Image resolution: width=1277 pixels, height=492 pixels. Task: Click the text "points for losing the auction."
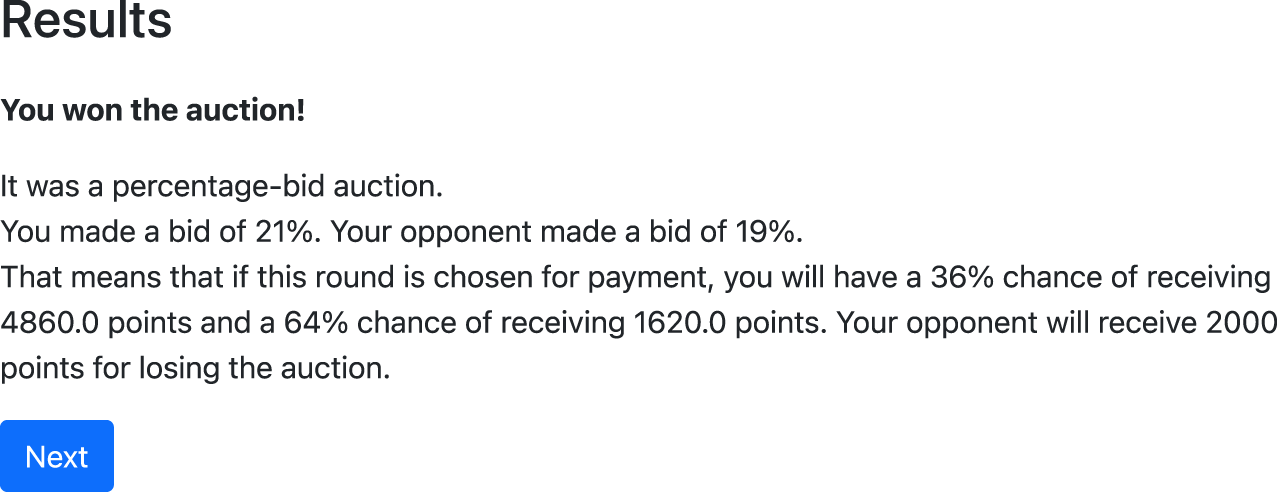pyautogui.click(x=195, y=368)
